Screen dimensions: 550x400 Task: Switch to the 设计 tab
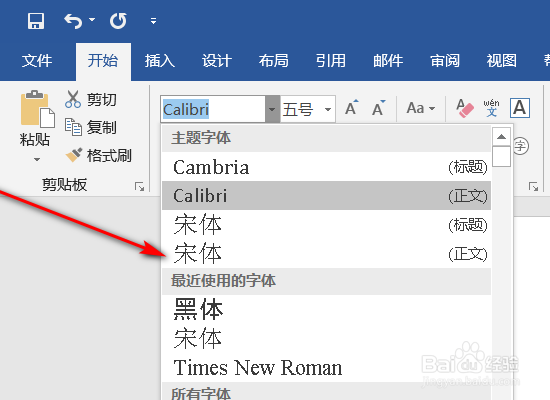(217, 61)
